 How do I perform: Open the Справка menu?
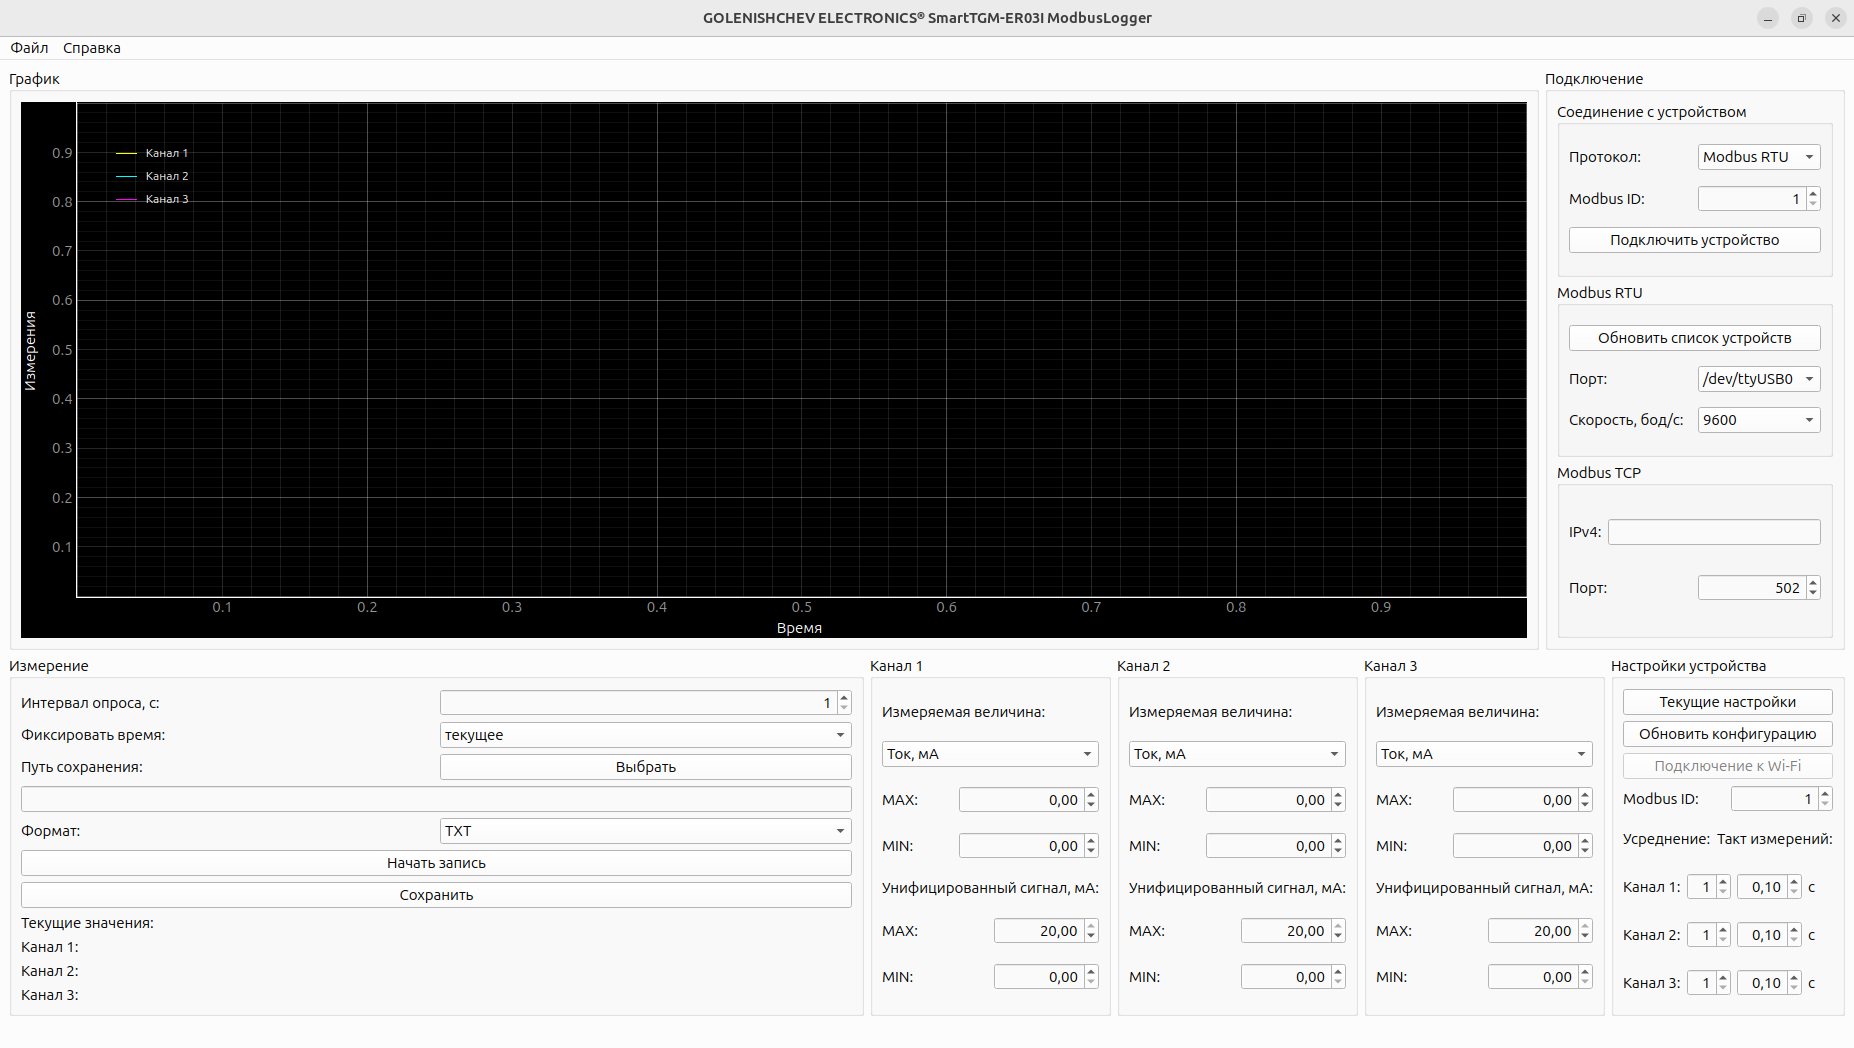(91, 48)
